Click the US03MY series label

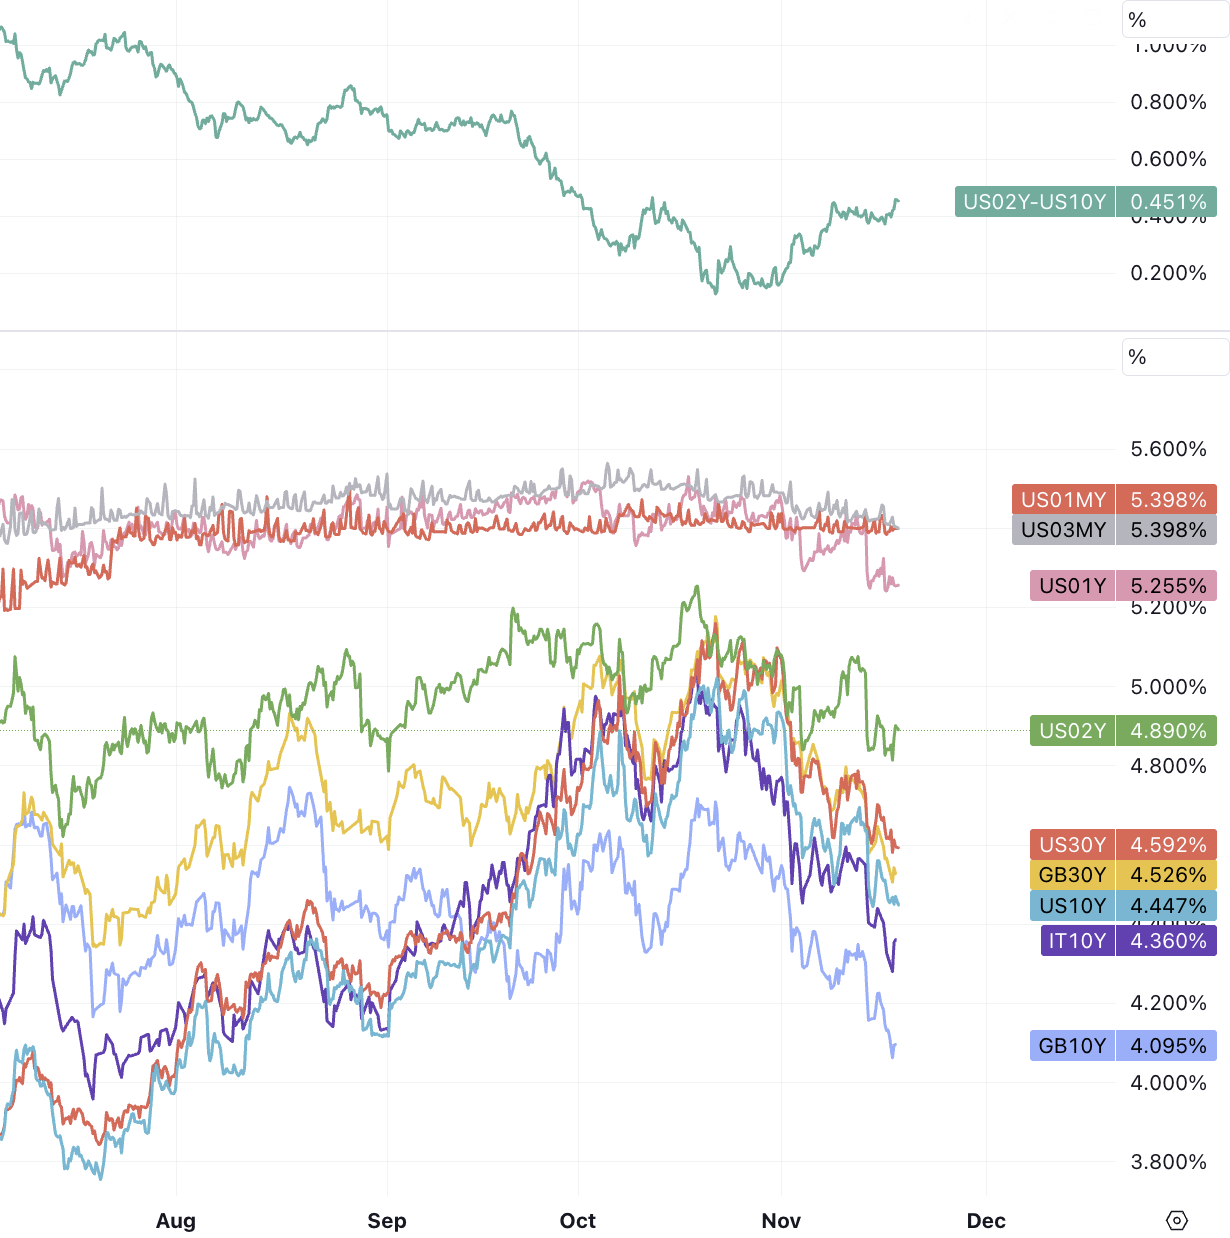click(x=1064, y=530)
